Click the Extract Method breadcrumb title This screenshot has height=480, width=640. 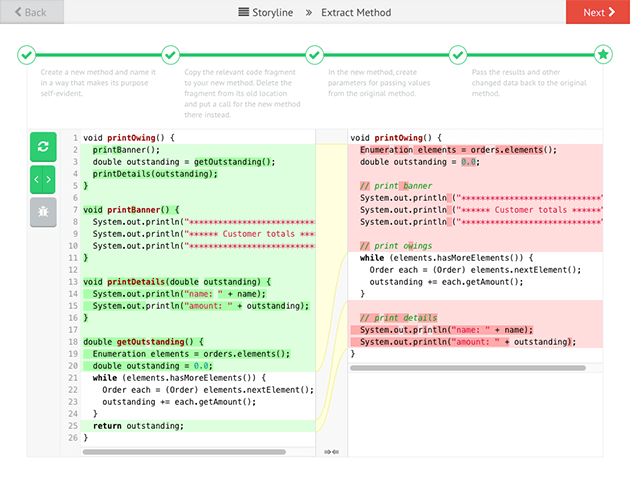click(x=356, y=13)
